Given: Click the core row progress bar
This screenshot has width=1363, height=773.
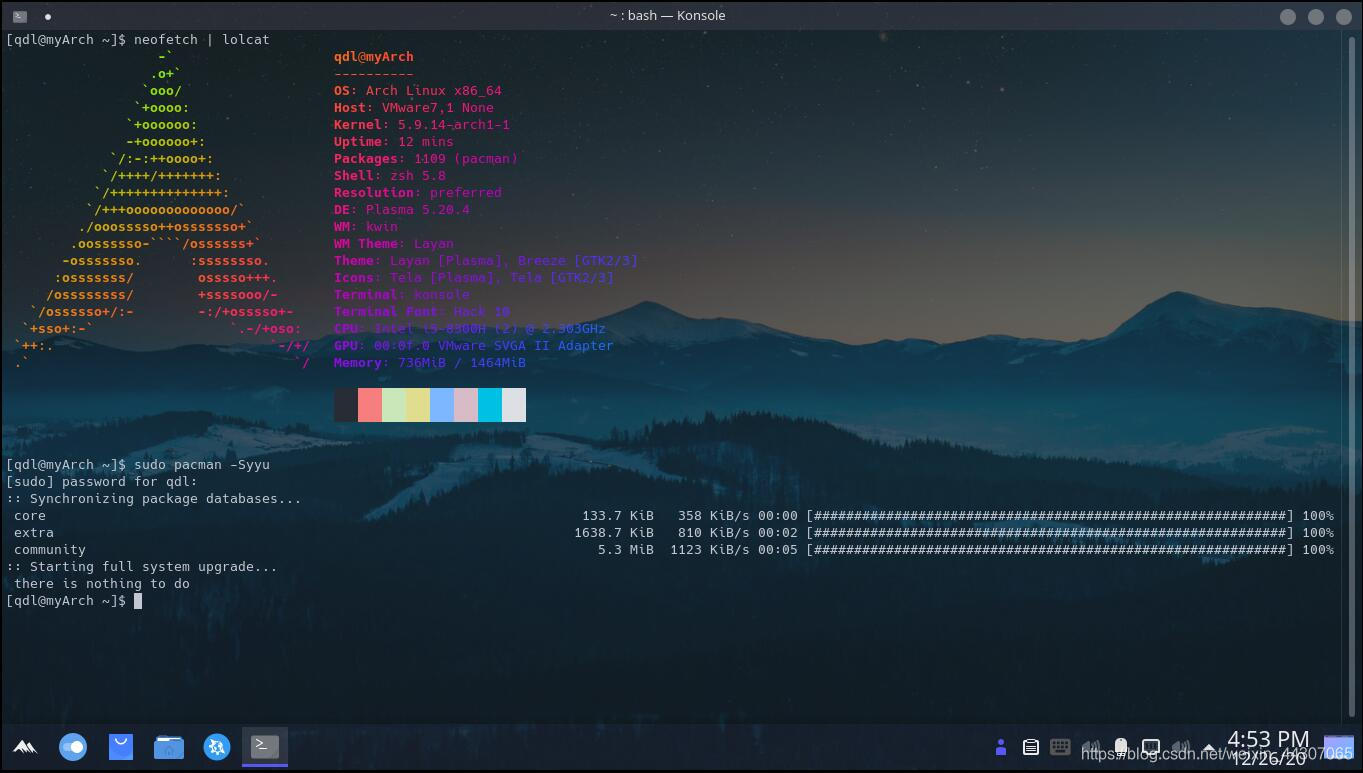Looking at the screenshot, I should pos(1050,515).
